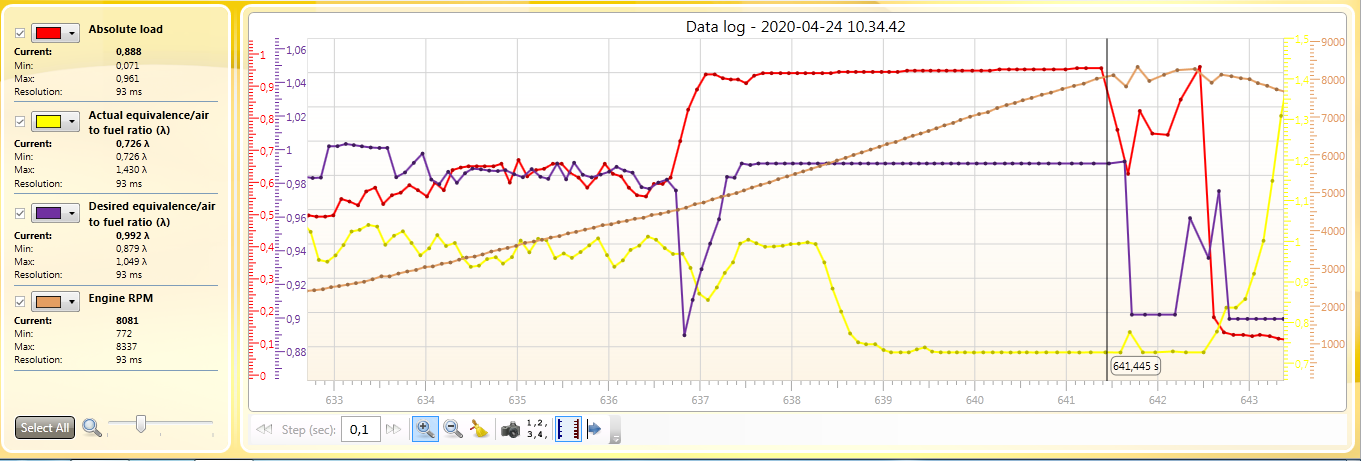Click the broom clear icon
This screenshot has width=1361, height=461.
(481, 429)
